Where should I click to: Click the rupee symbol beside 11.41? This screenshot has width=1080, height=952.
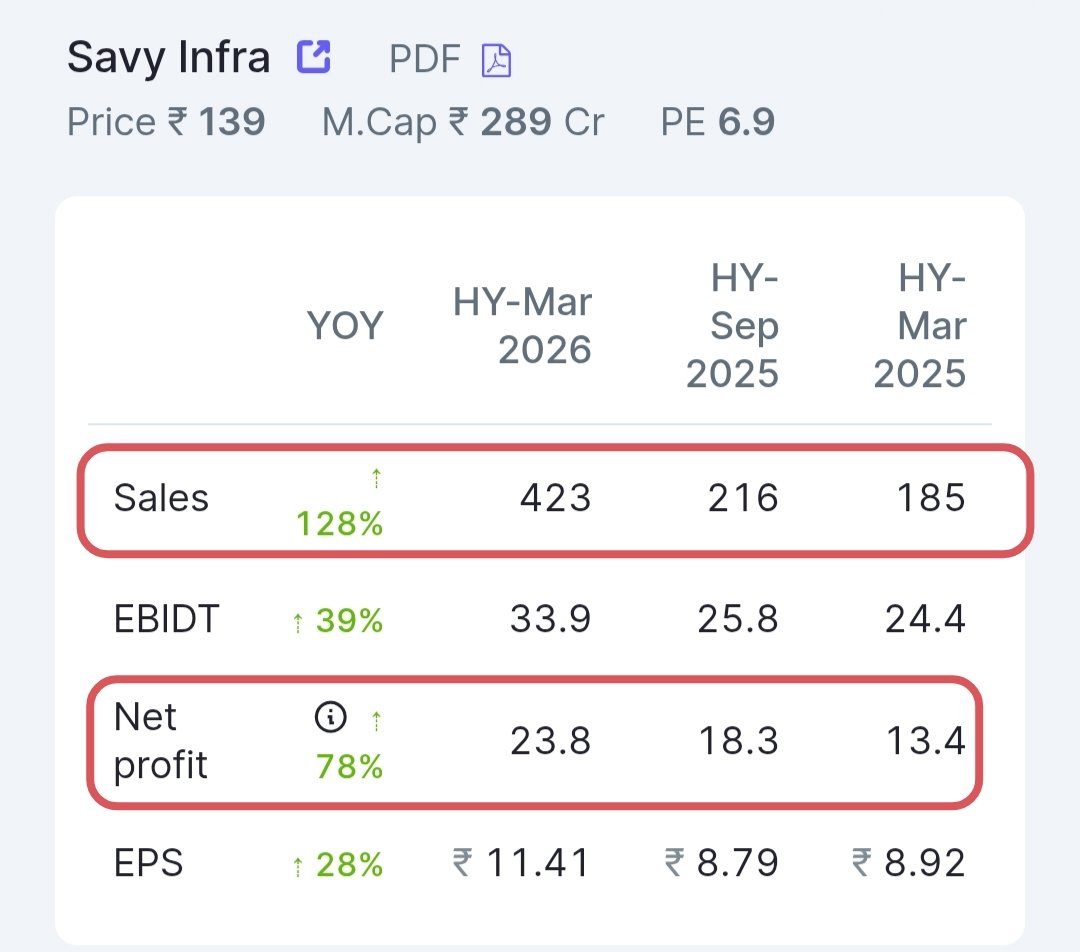click(x=463, y=862)
